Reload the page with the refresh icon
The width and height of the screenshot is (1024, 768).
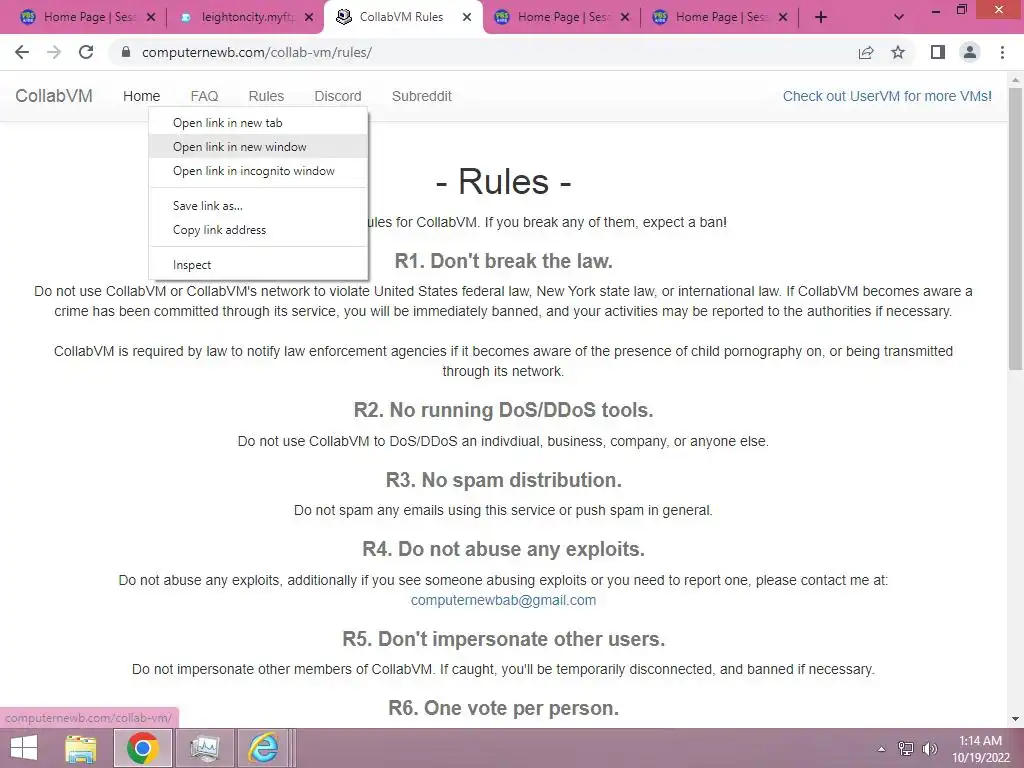(x=86, y=52)
